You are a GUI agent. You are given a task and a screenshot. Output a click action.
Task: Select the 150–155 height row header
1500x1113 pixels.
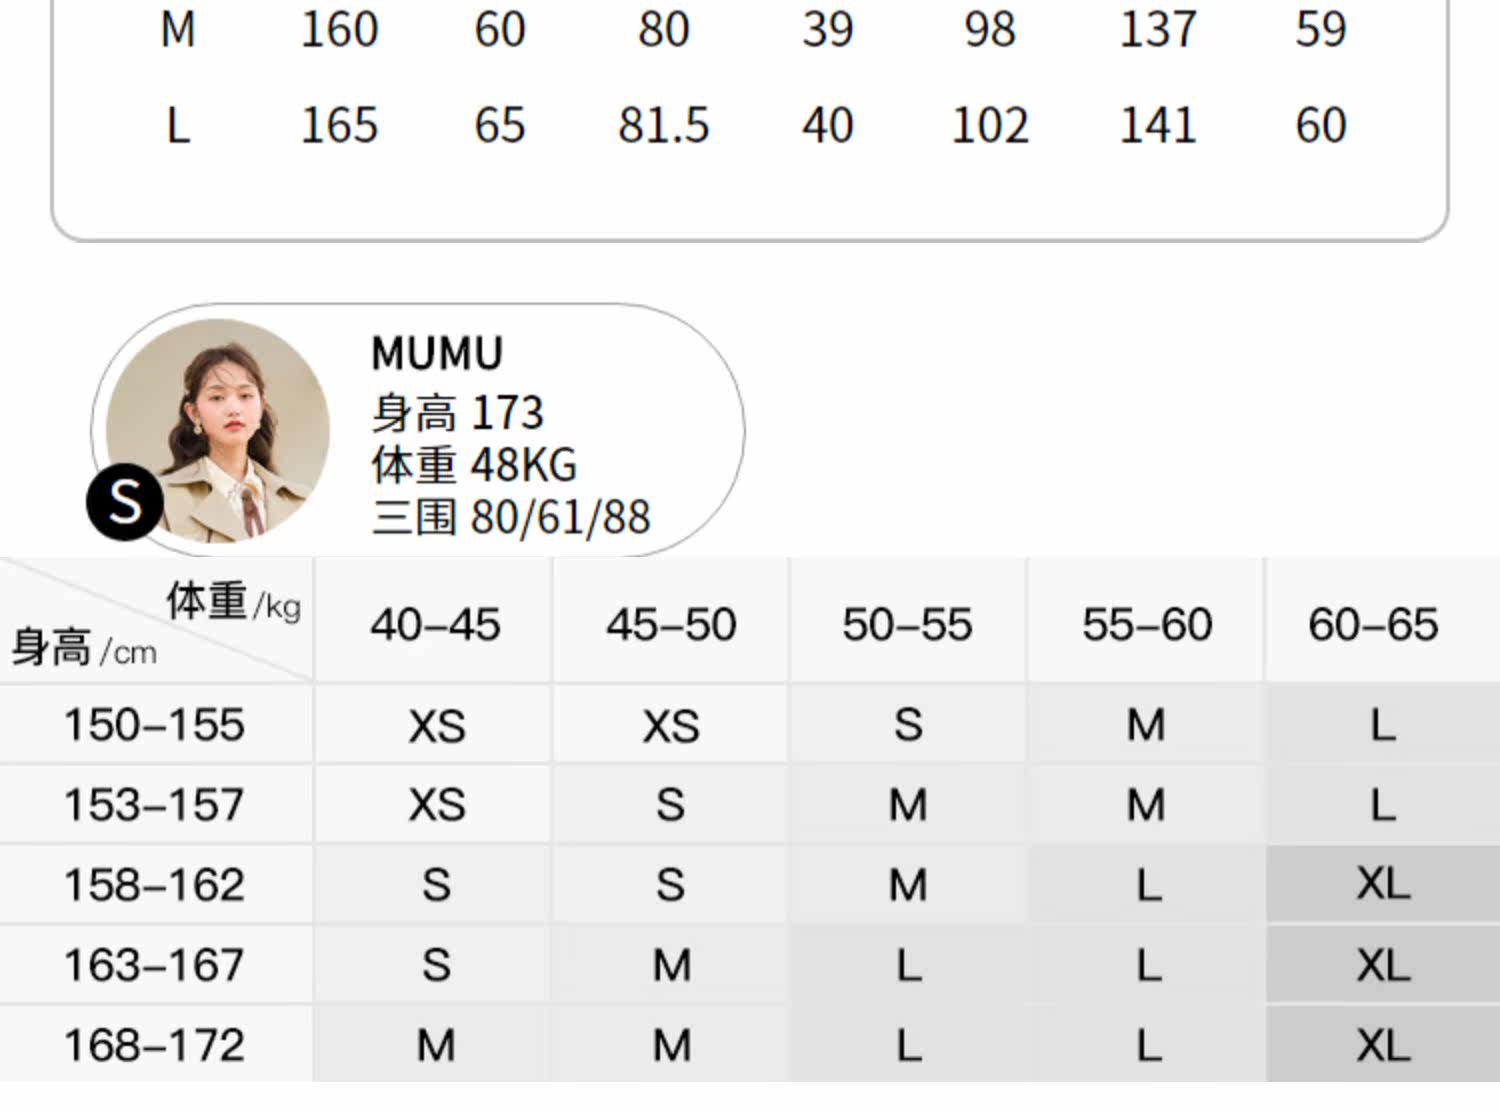click(x=154, y=725)
